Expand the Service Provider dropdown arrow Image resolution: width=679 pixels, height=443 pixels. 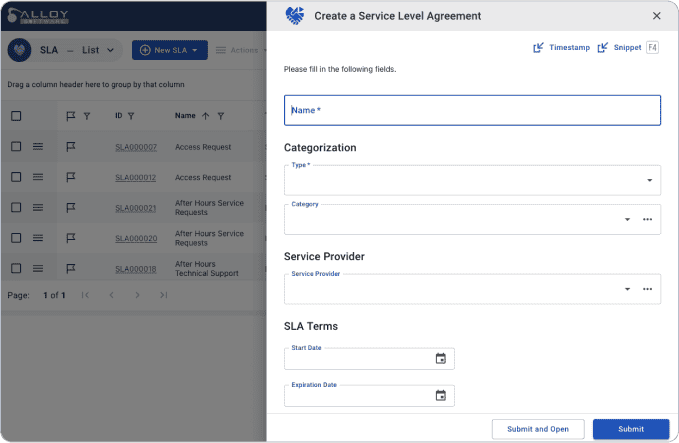point(627,289)
